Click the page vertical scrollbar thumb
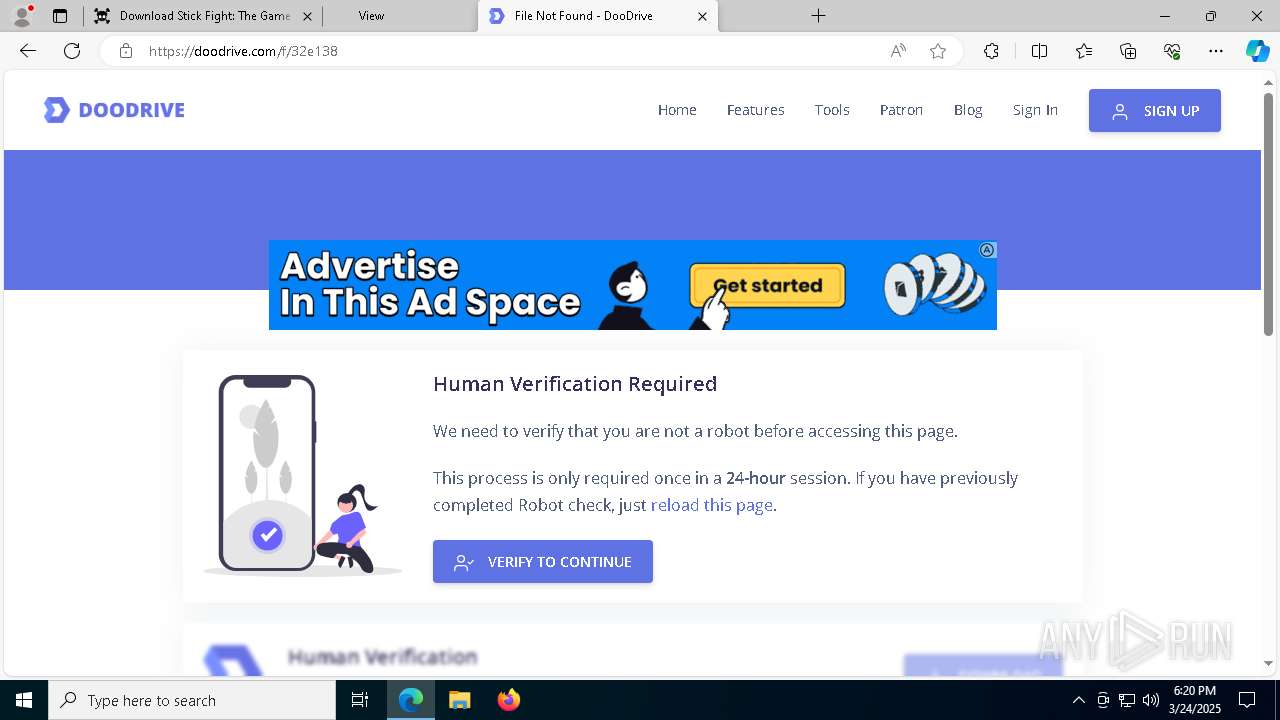This screenshot has width=1280, height=720. coord(1268,213)
